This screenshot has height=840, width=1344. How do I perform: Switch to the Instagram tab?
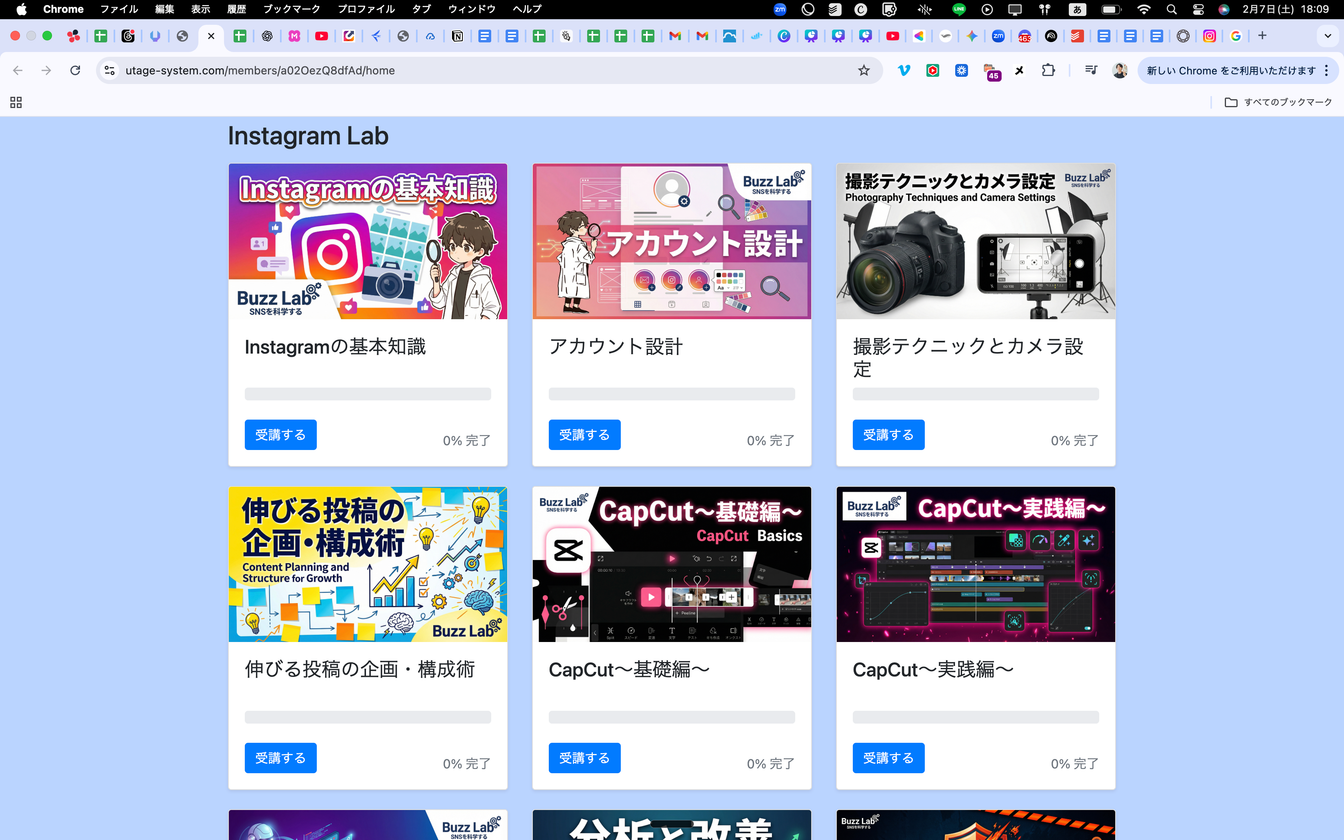(1210, 36)
